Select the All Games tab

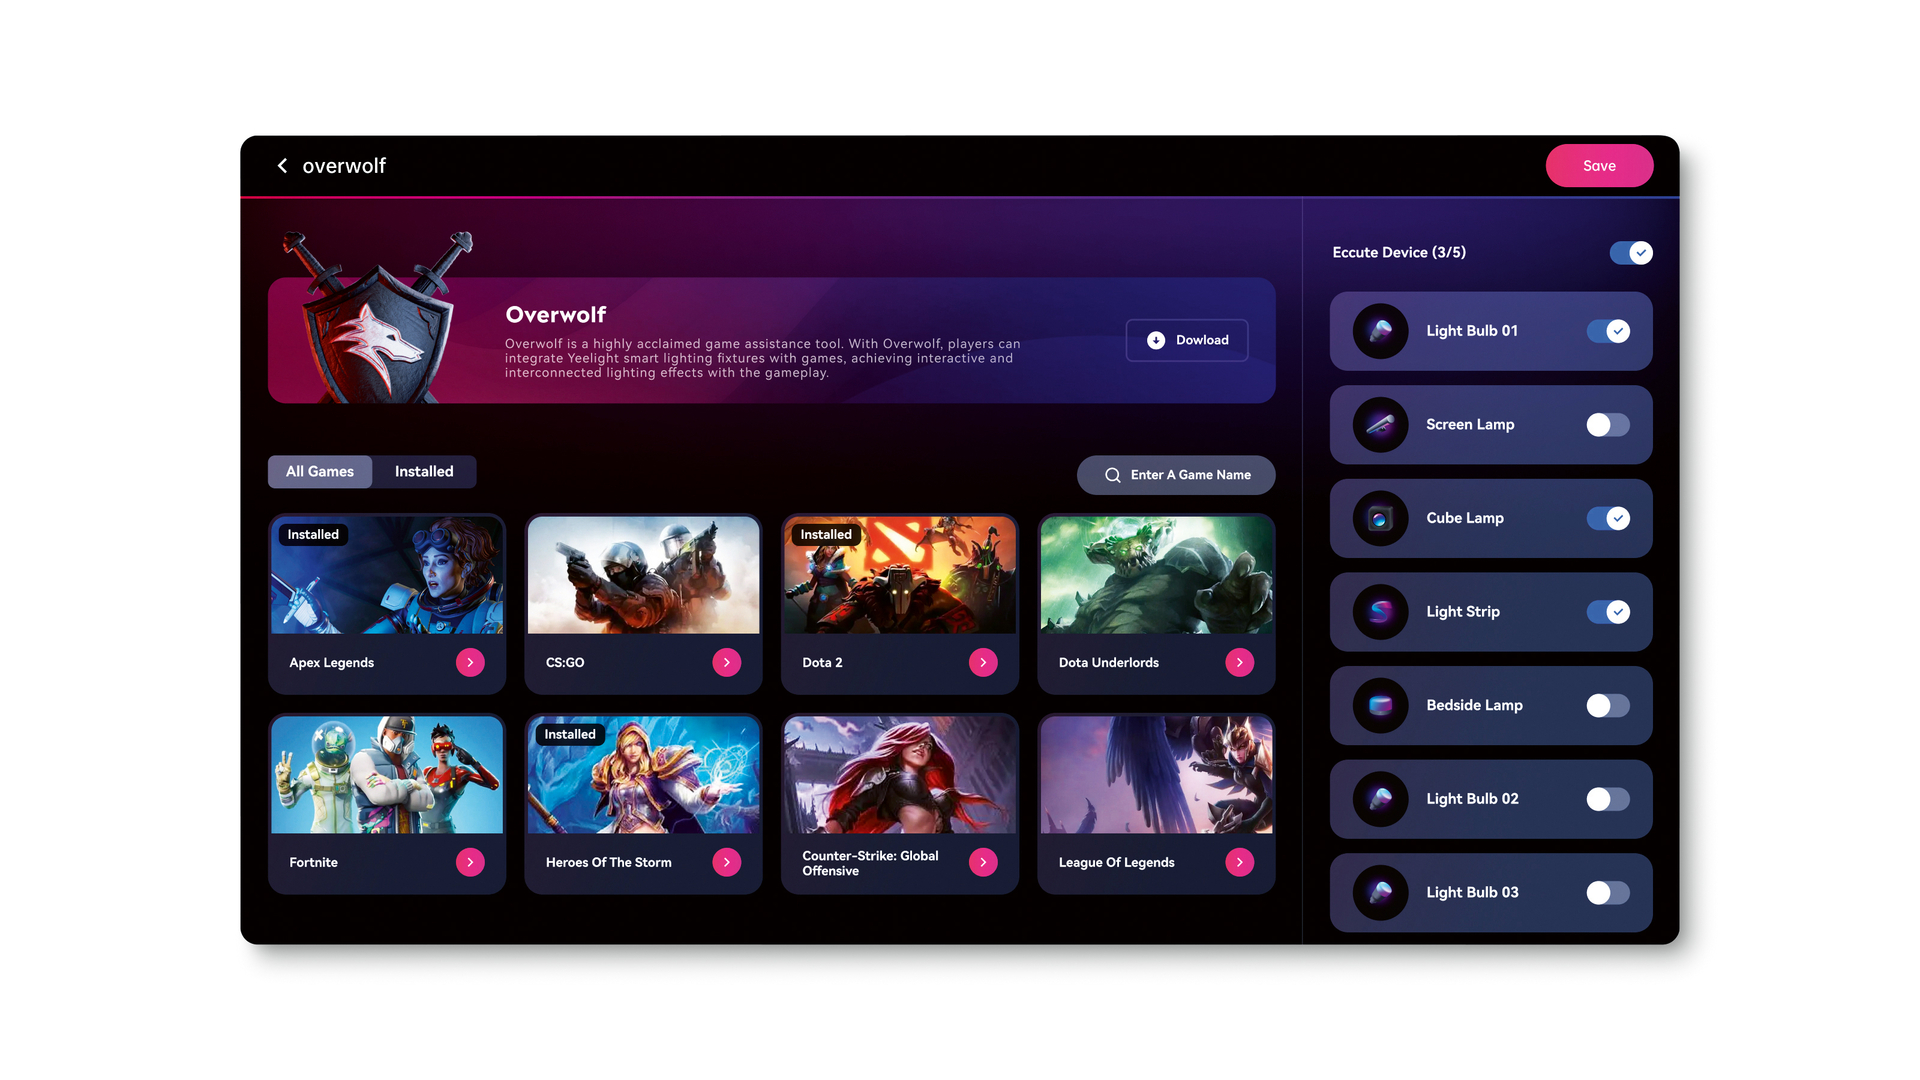320,471
